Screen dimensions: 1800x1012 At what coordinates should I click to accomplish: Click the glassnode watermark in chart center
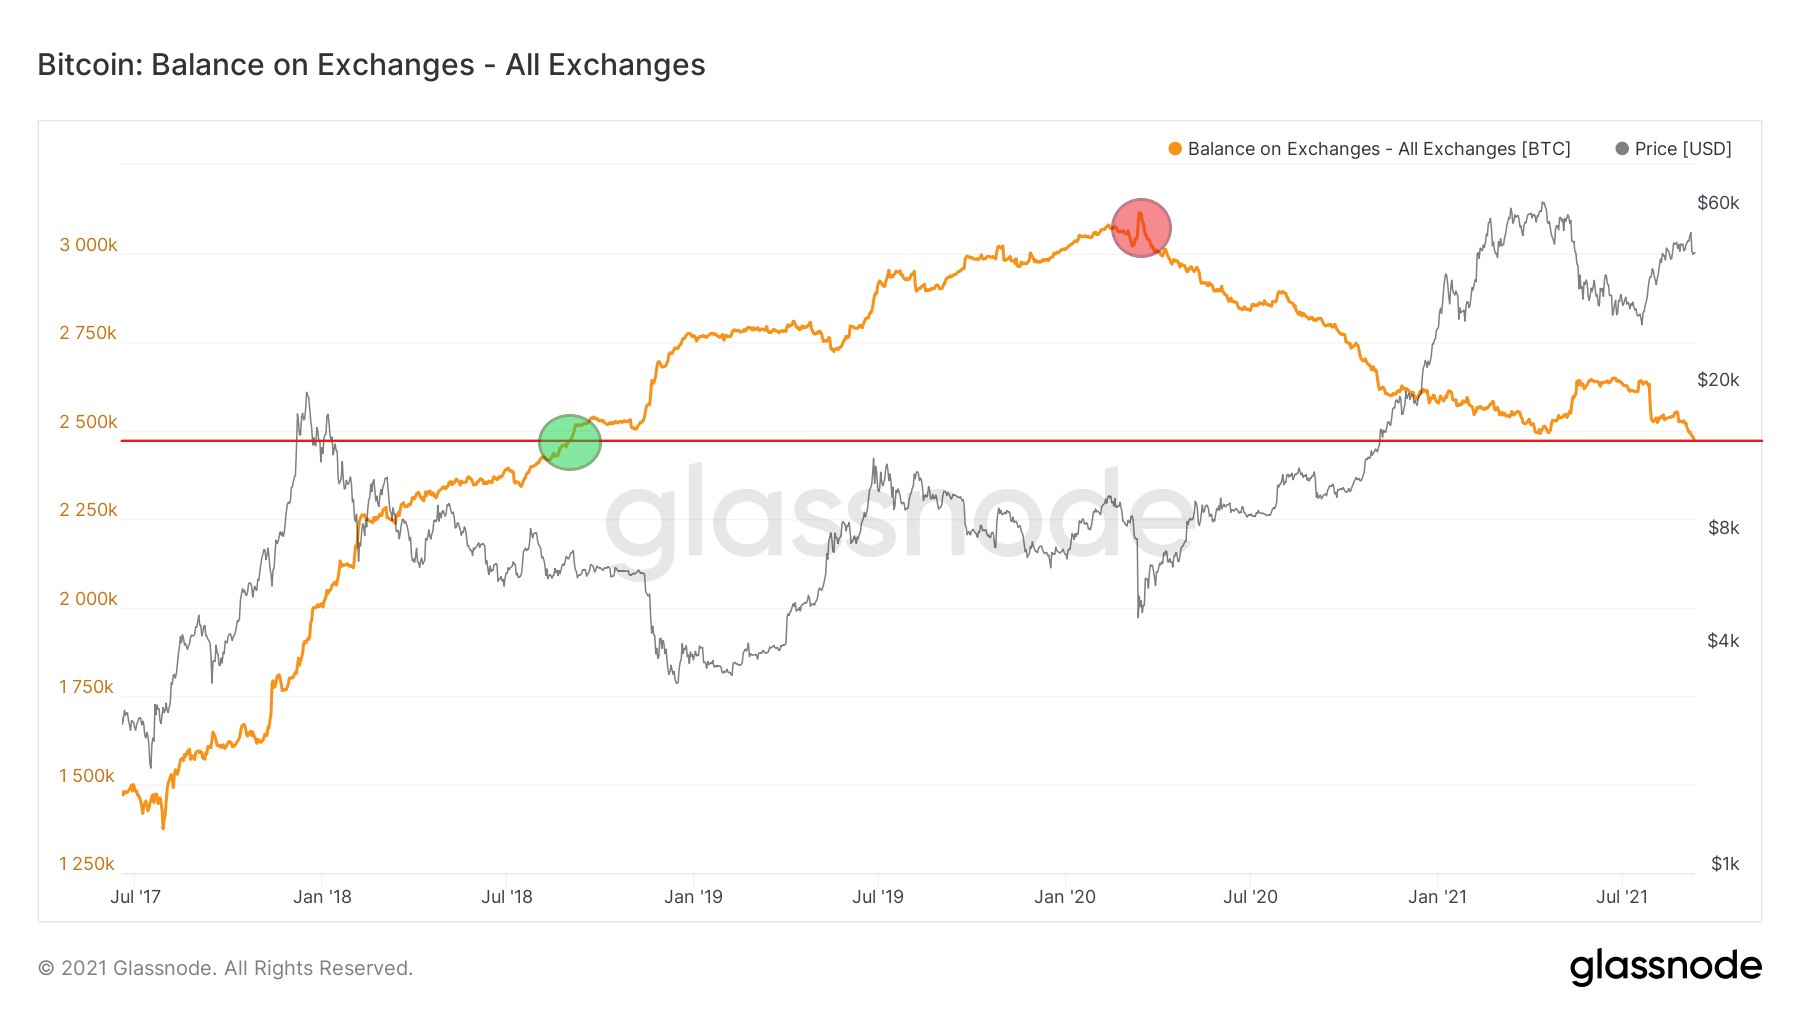(x=898, y=522)
